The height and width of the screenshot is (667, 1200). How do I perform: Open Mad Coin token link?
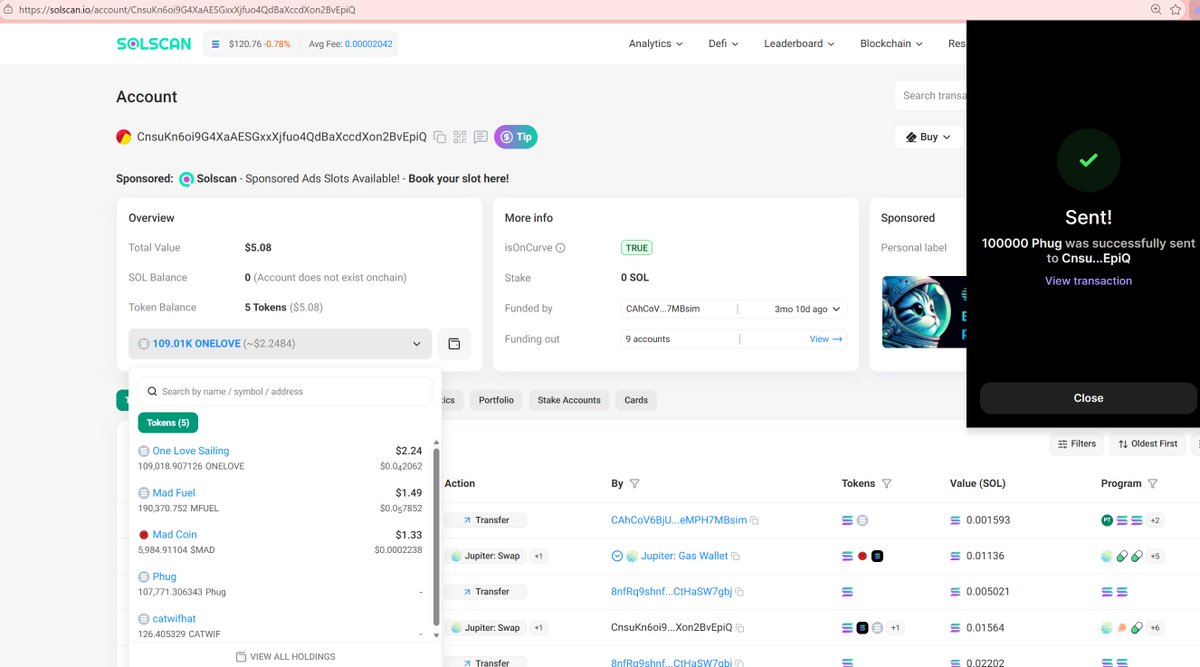[175, 535]
